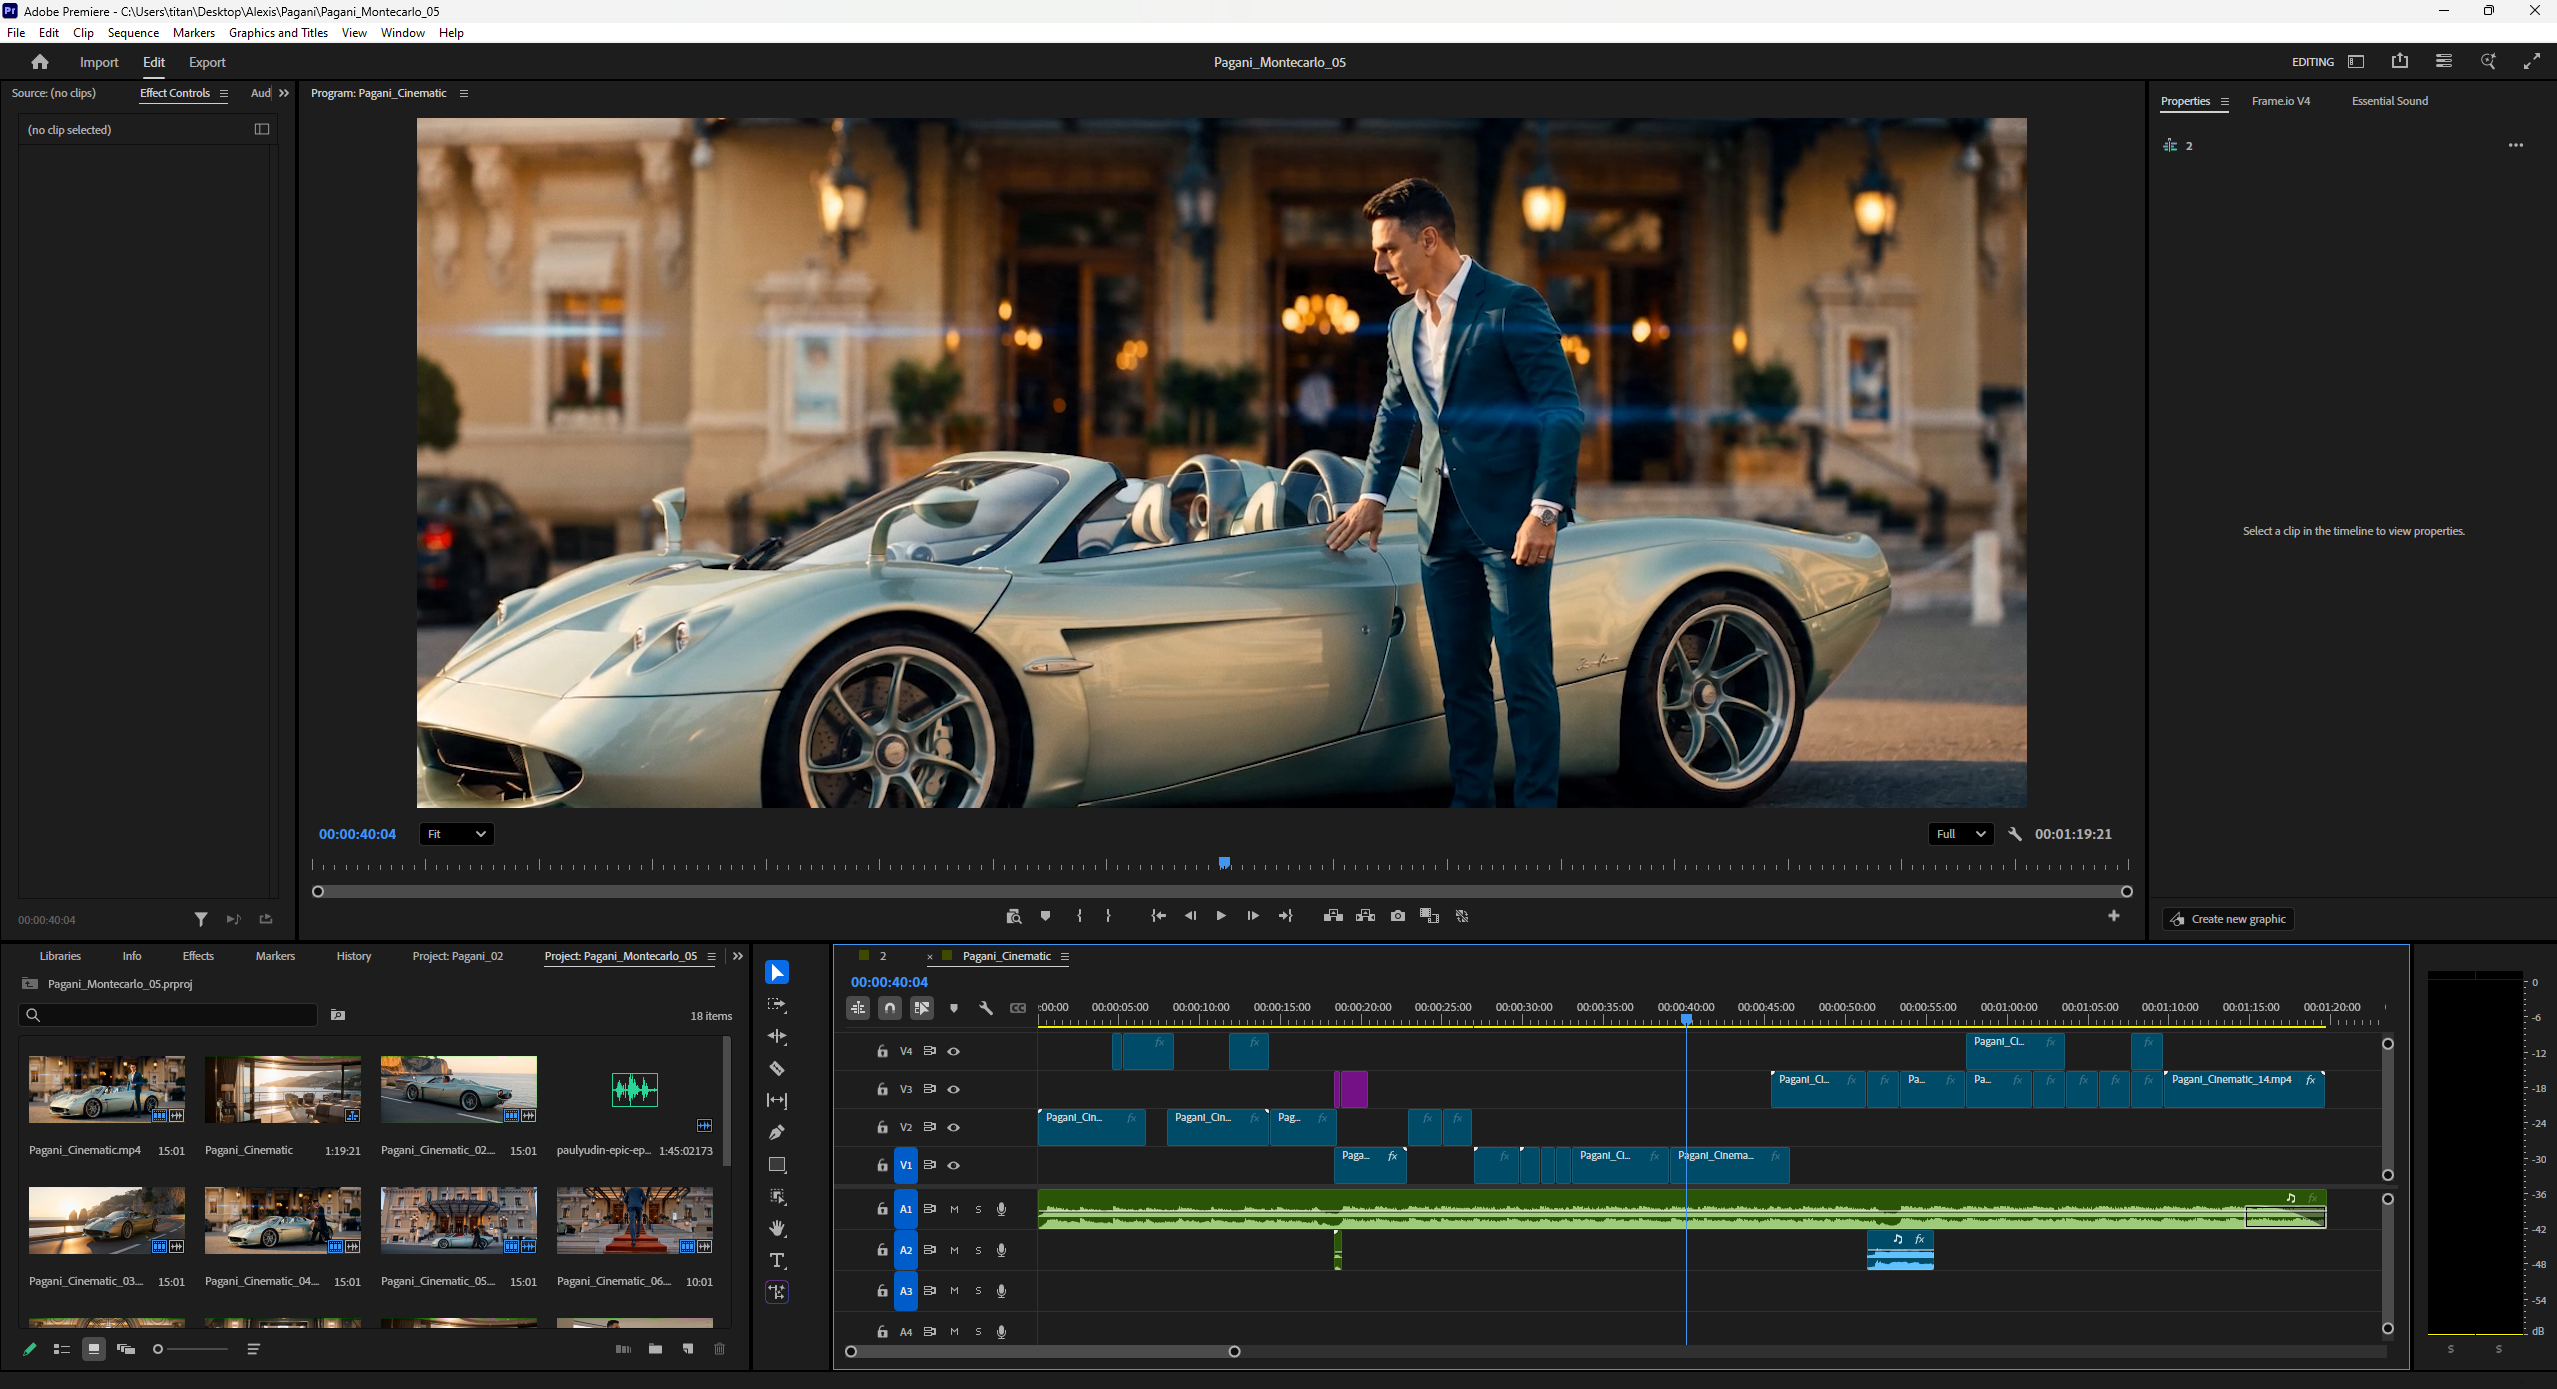This screenshot has height=1389, width=2557.
Task: Click the Project panel thumbnail zoom slider
Action: point(190,1349)
